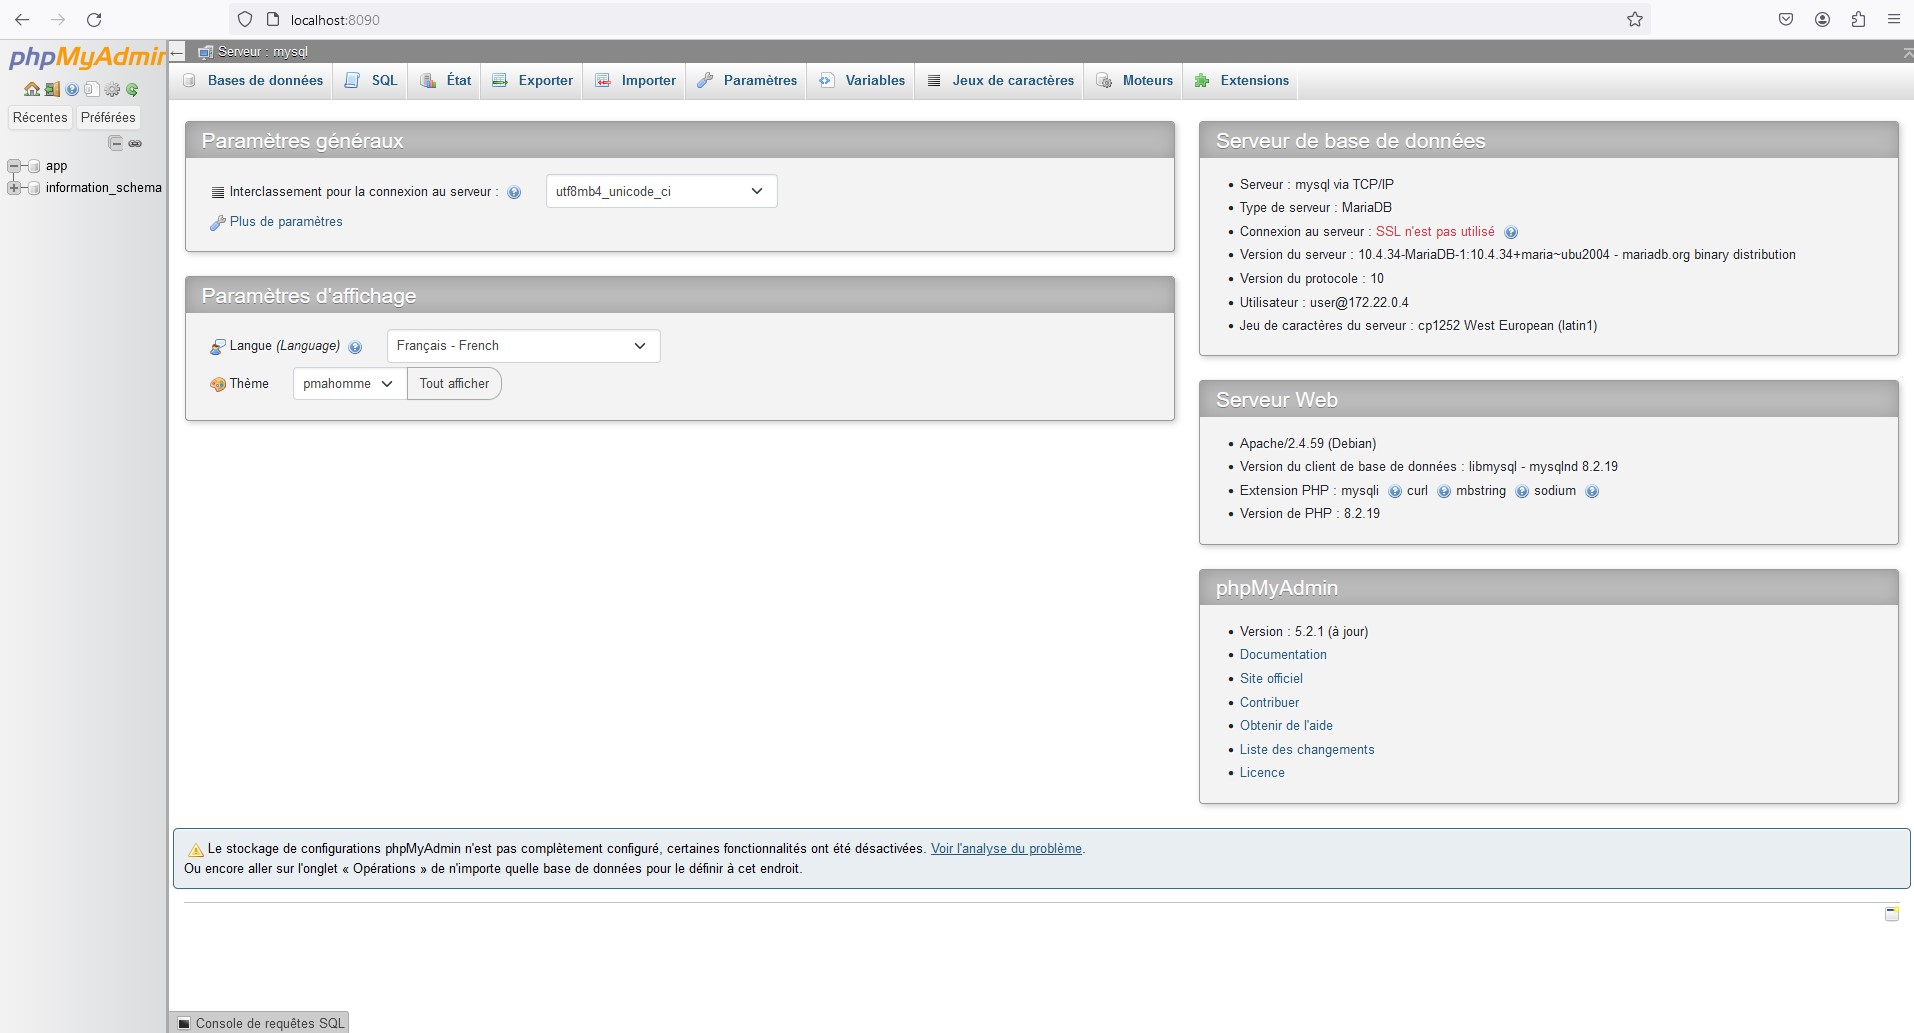This screenshot has width=1914, height=1033.
Task: Open the browser hamburger menu
Action: (1894, 20)
